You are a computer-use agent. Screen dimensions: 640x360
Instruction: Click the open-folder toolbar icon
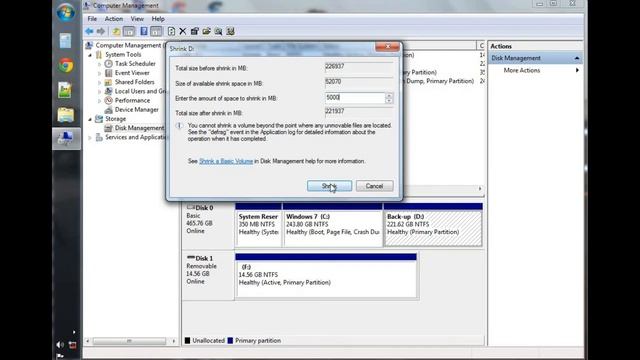pos(207,31)
